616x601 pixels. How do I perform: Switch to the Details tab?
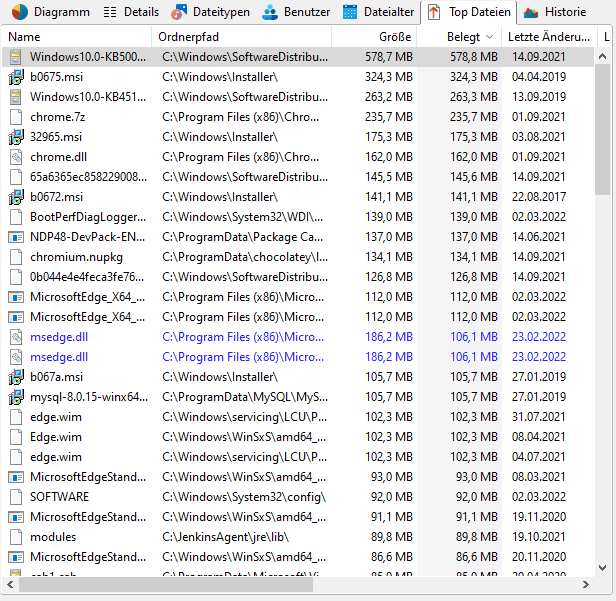[131, 12]
